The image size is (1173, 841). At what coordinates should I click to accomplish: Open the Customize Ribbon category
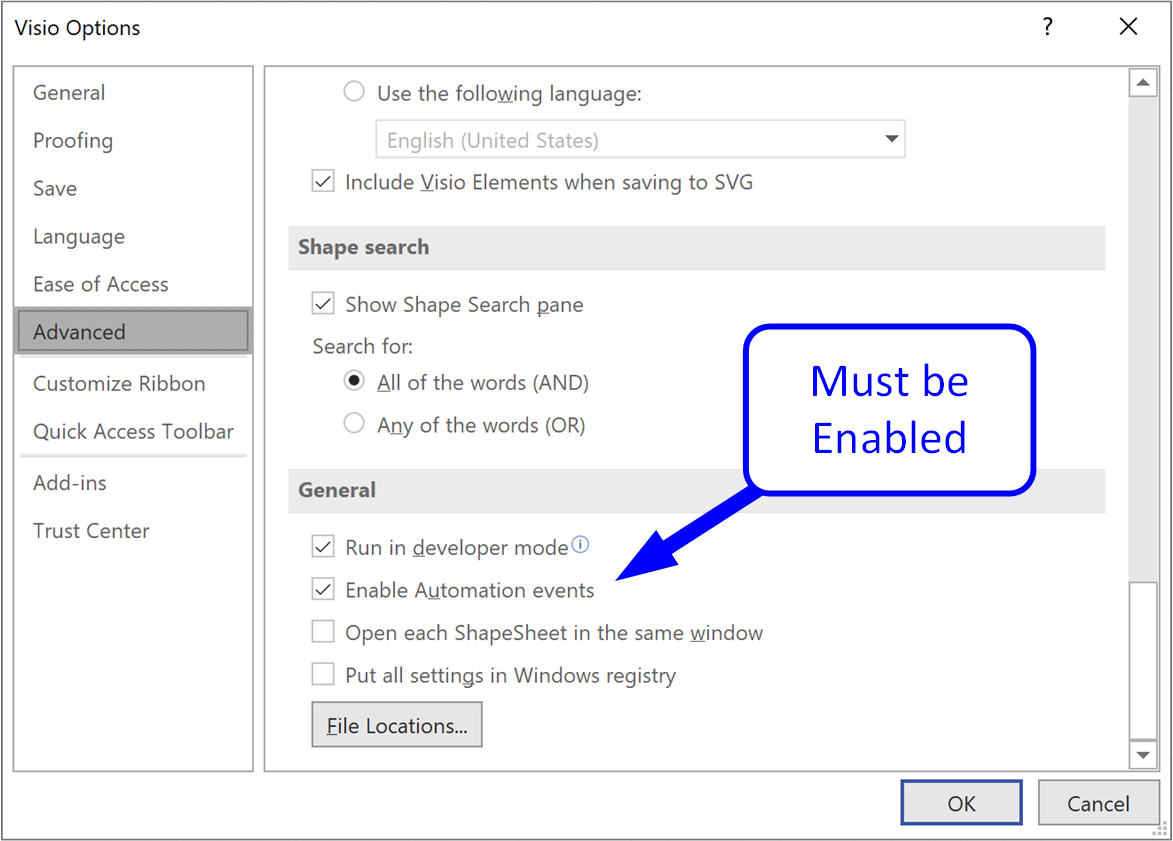[133, 384]
